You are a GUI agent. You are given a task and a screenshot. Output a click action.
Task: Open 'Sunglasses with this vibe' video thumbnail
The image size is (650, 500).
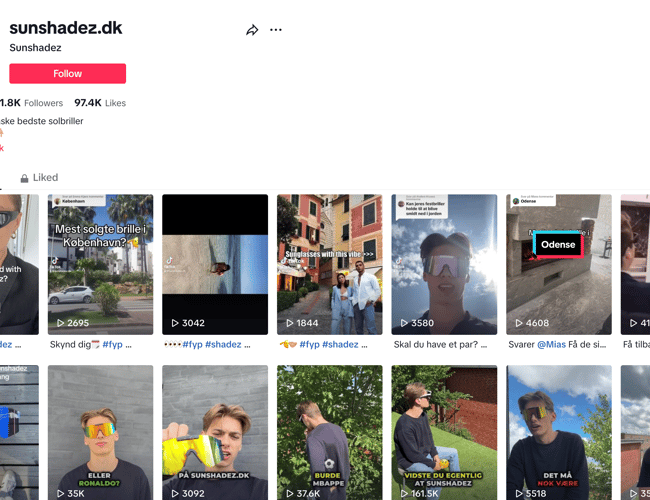click(330, 265)
